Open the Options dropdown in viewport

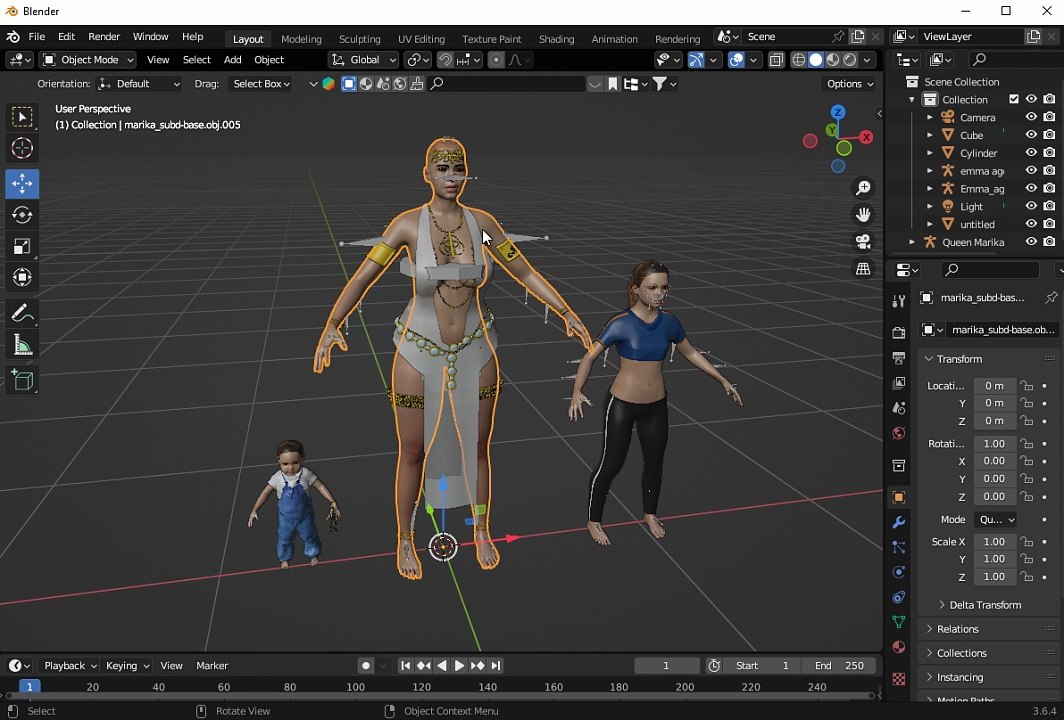tap(850, 83)
